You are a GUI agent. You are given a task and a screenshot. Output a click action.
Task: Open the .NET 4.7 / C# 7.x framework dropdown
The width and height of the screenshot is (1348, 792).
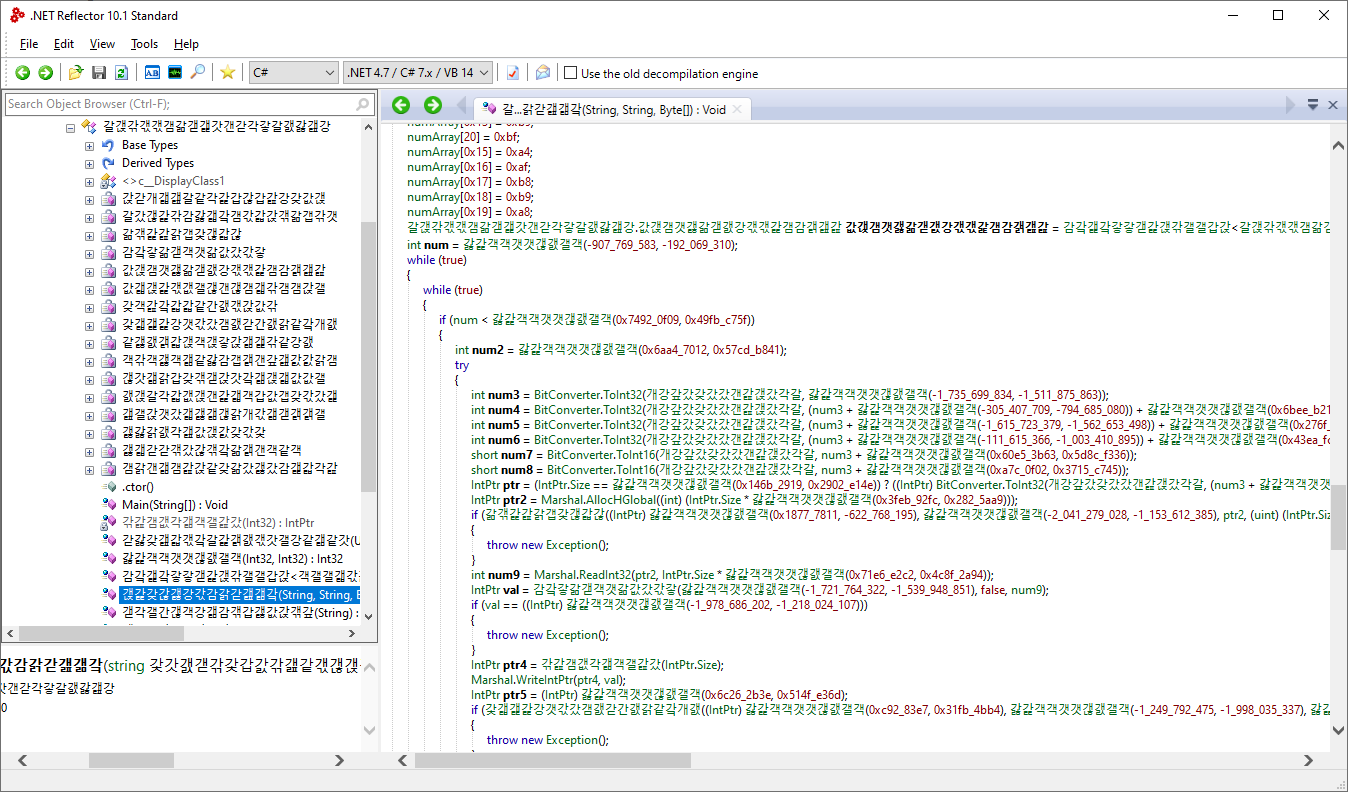(418, 73)
